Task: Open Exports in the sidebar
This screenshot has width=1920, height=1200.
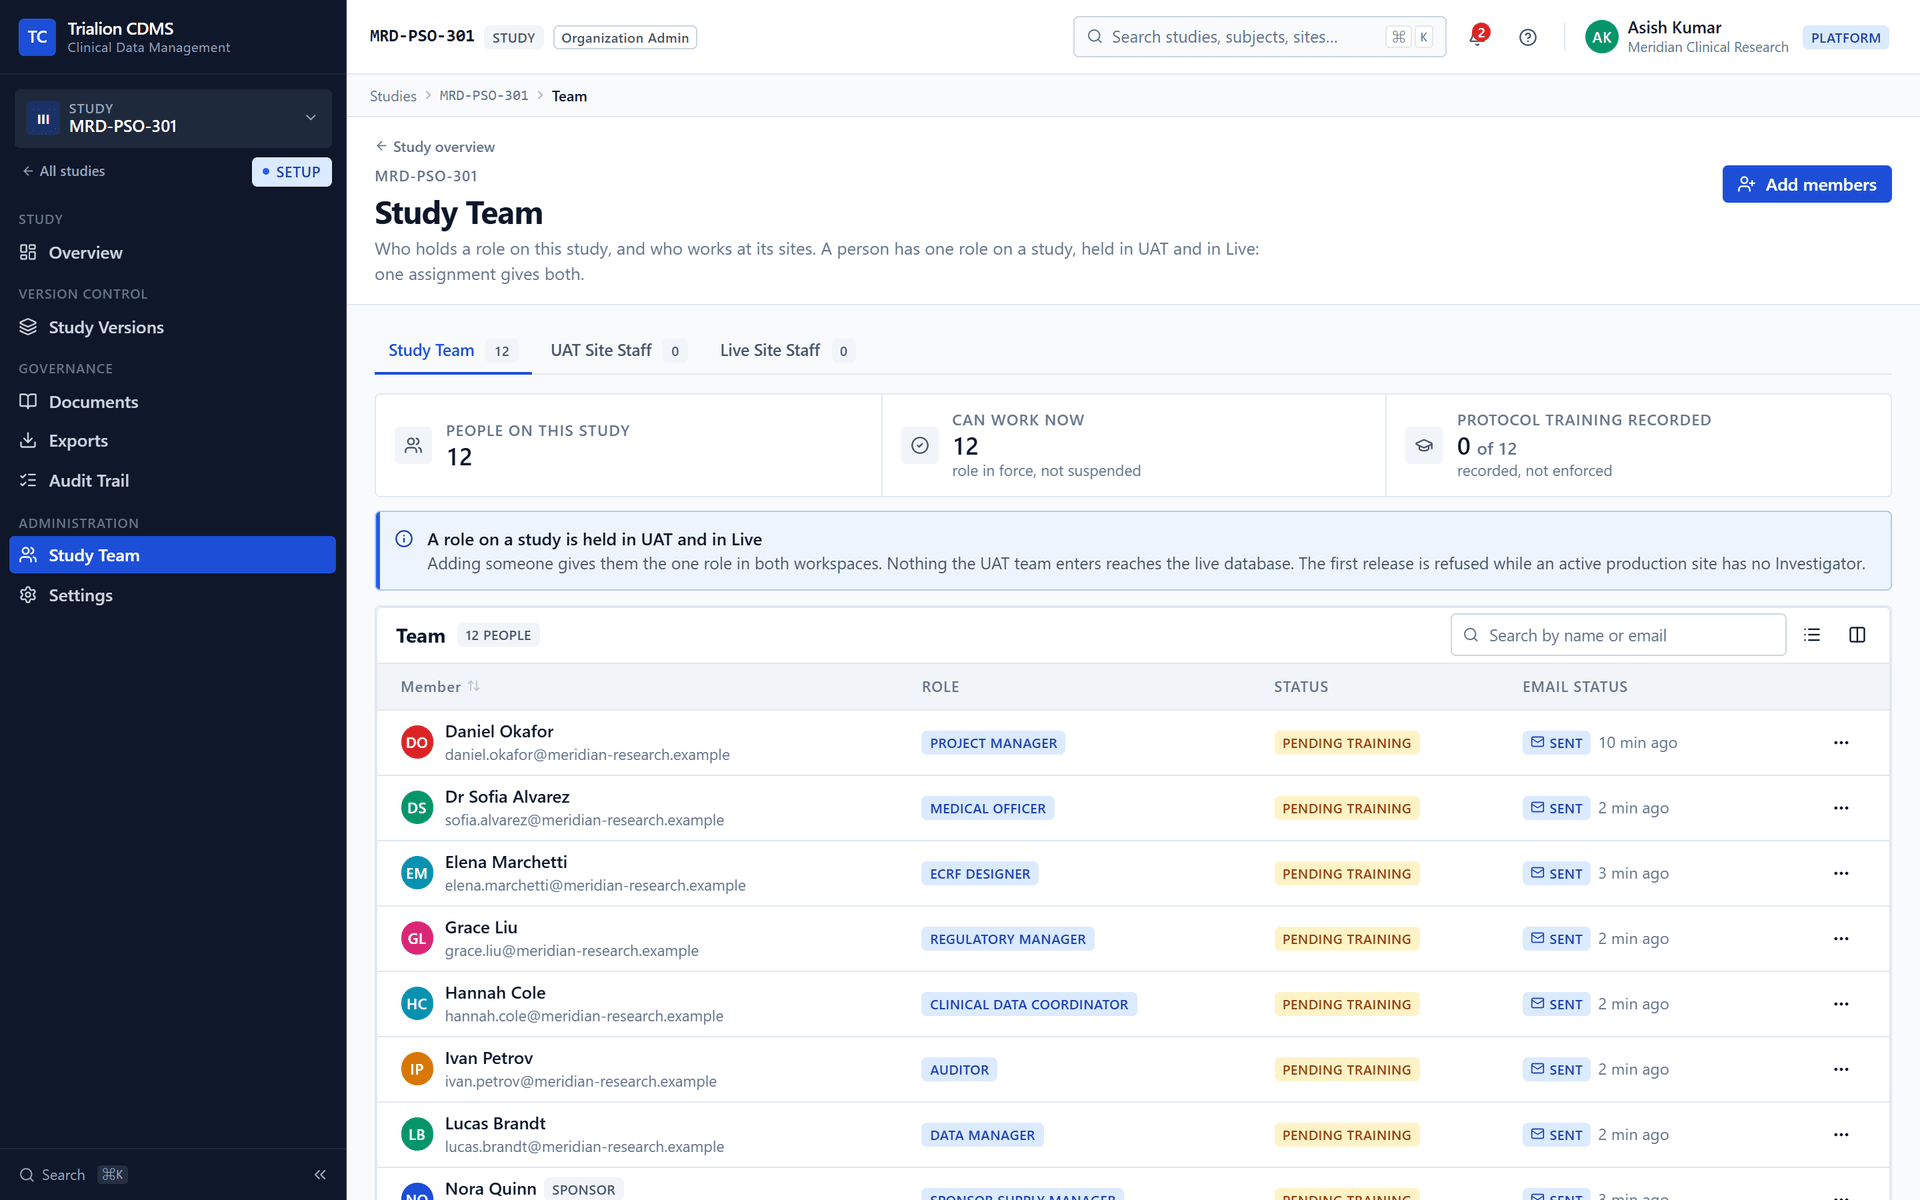Action: click(172, 441)
